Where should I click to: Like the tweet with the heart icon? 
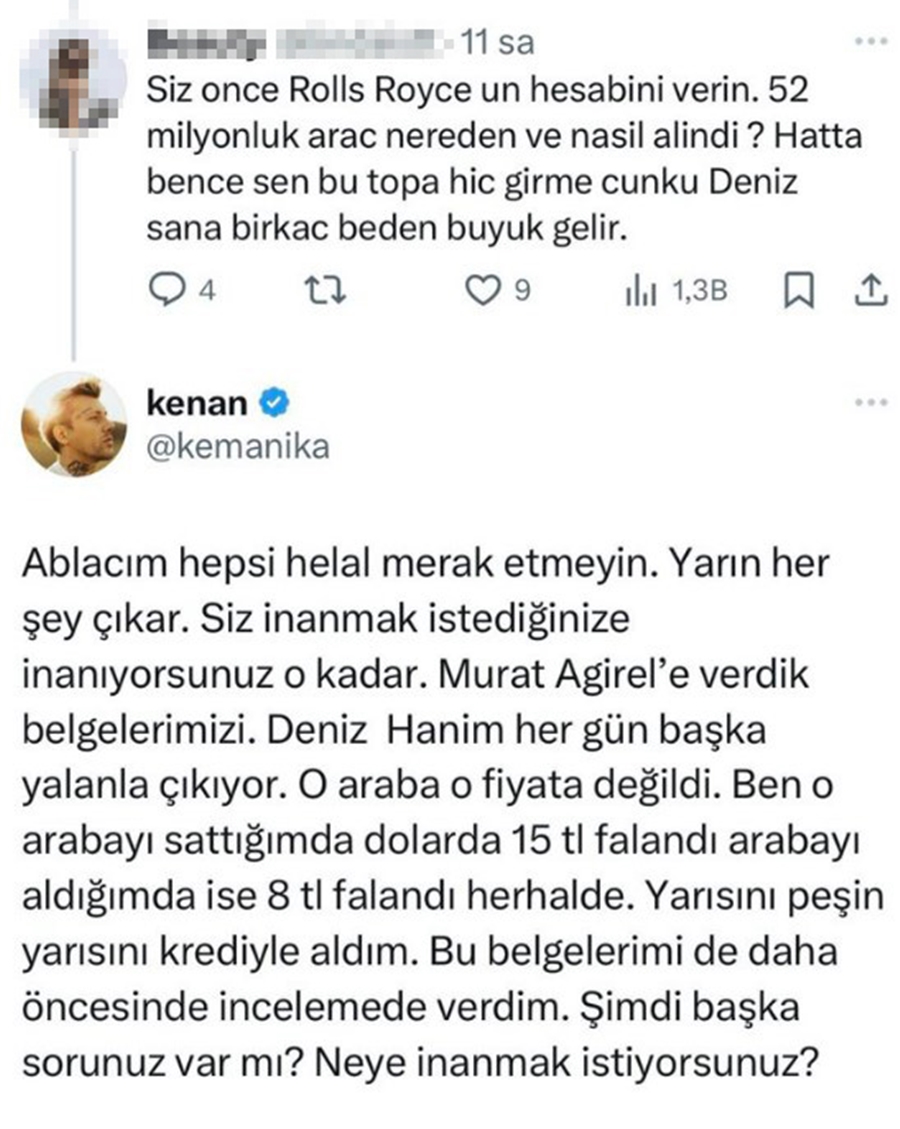(x=483, y=290)
